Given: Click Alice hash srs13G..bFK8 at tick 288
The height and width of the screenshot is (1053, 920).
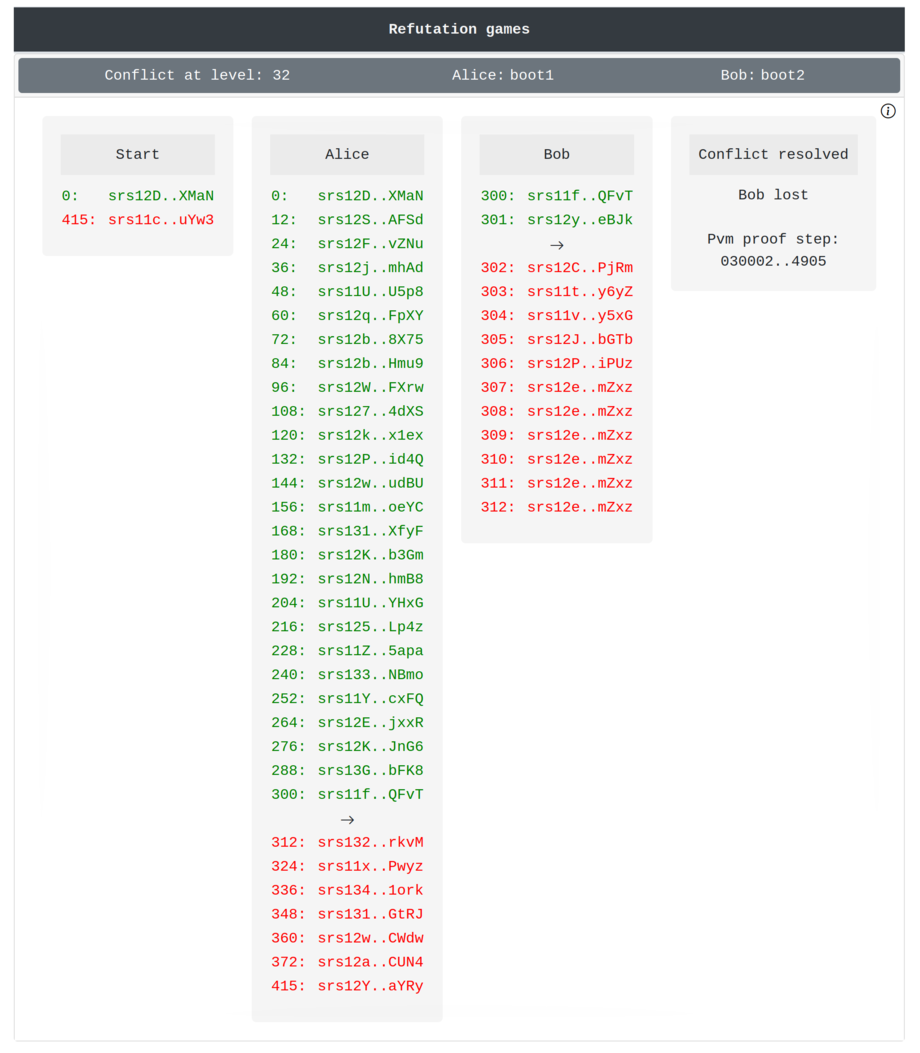Looking at the screenshot, I should coord(370,771).
